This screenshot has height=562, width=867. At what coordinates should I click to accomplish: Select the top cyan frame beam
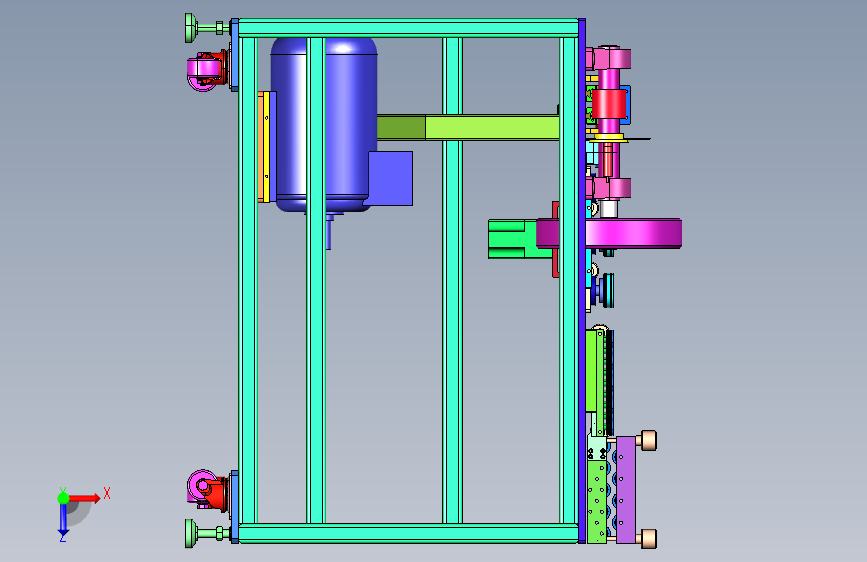click(x=408, y=28)
